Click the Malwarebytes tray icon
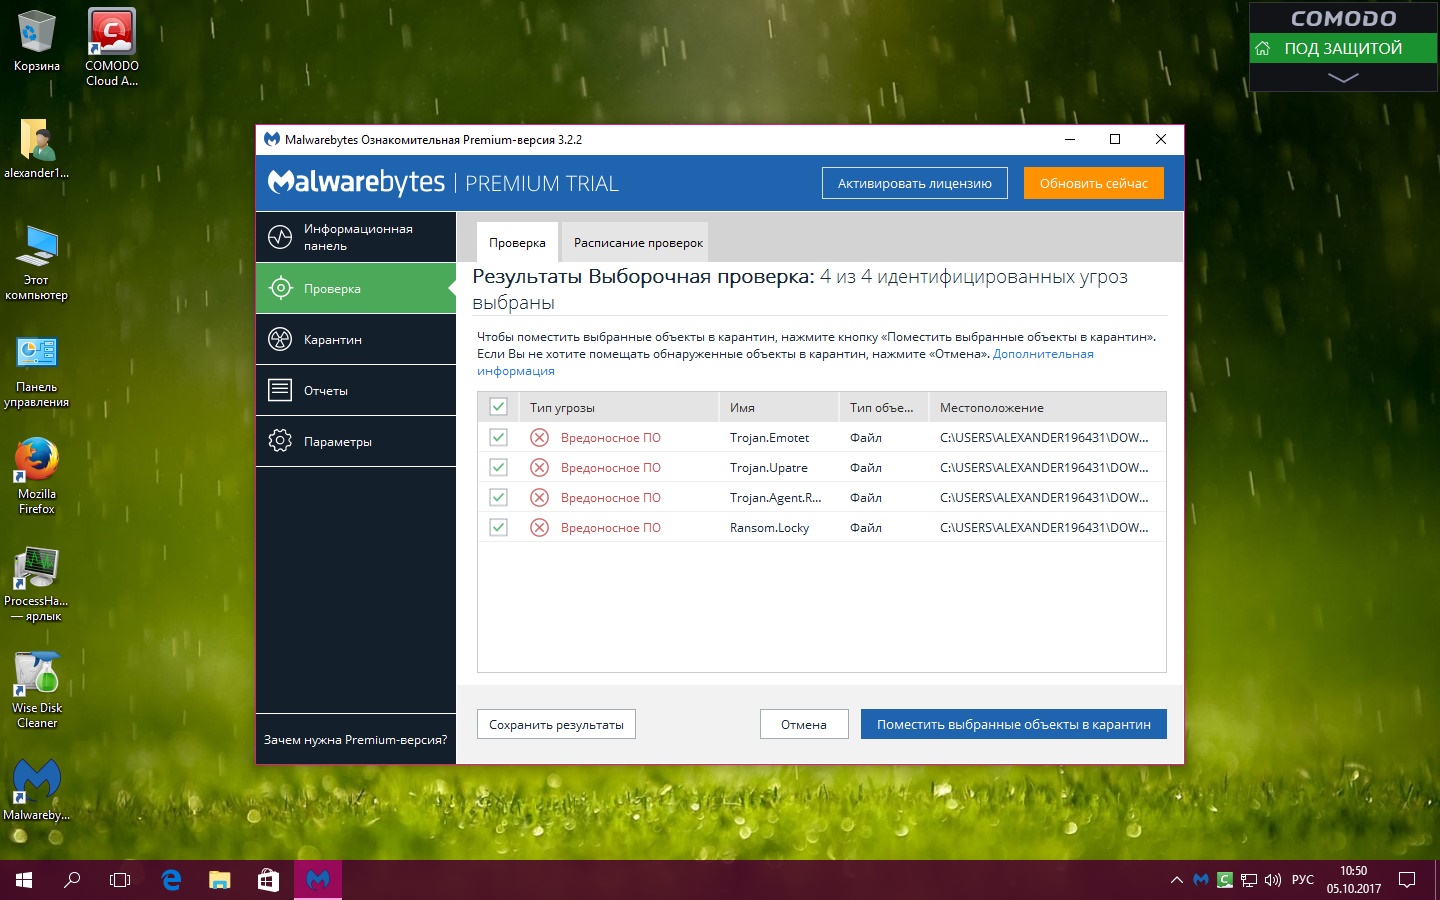Image resolution: width=1440 pixels, height=900 pixels. pos(1201,880)
